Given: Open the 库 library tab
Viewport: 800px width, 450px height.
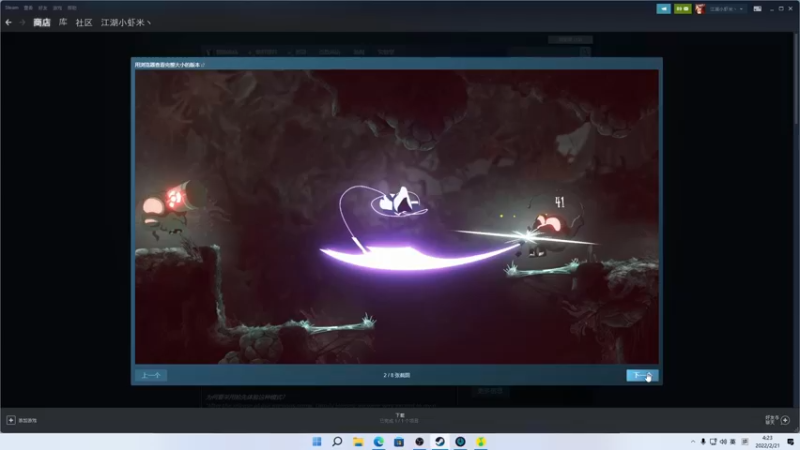Looking at the screenshot, I should click(x=63, y=22).
